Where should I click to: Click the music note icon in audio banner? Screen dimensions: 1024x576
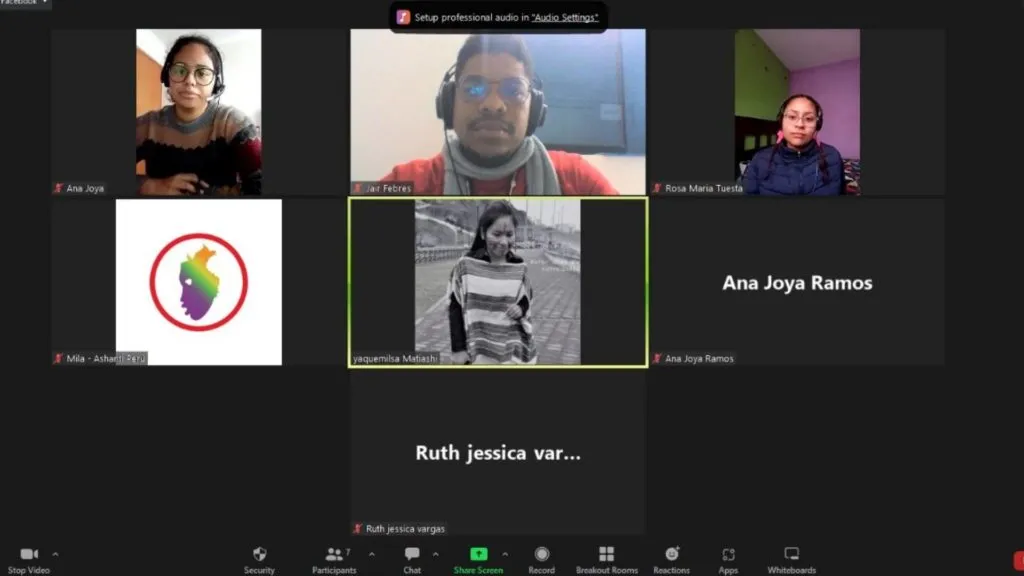pos(403,17)
